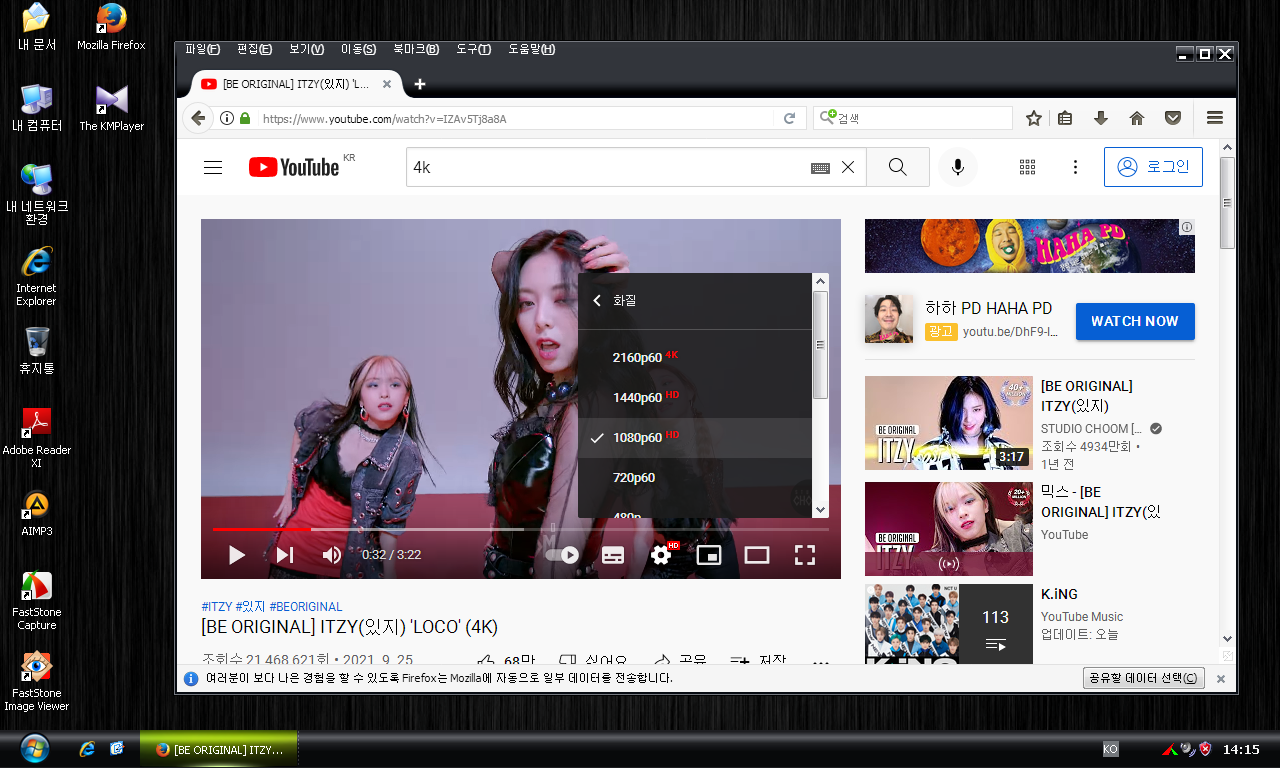Launch Internet Explorer from quick launch
1280x768 pixels.
[87, 748]
